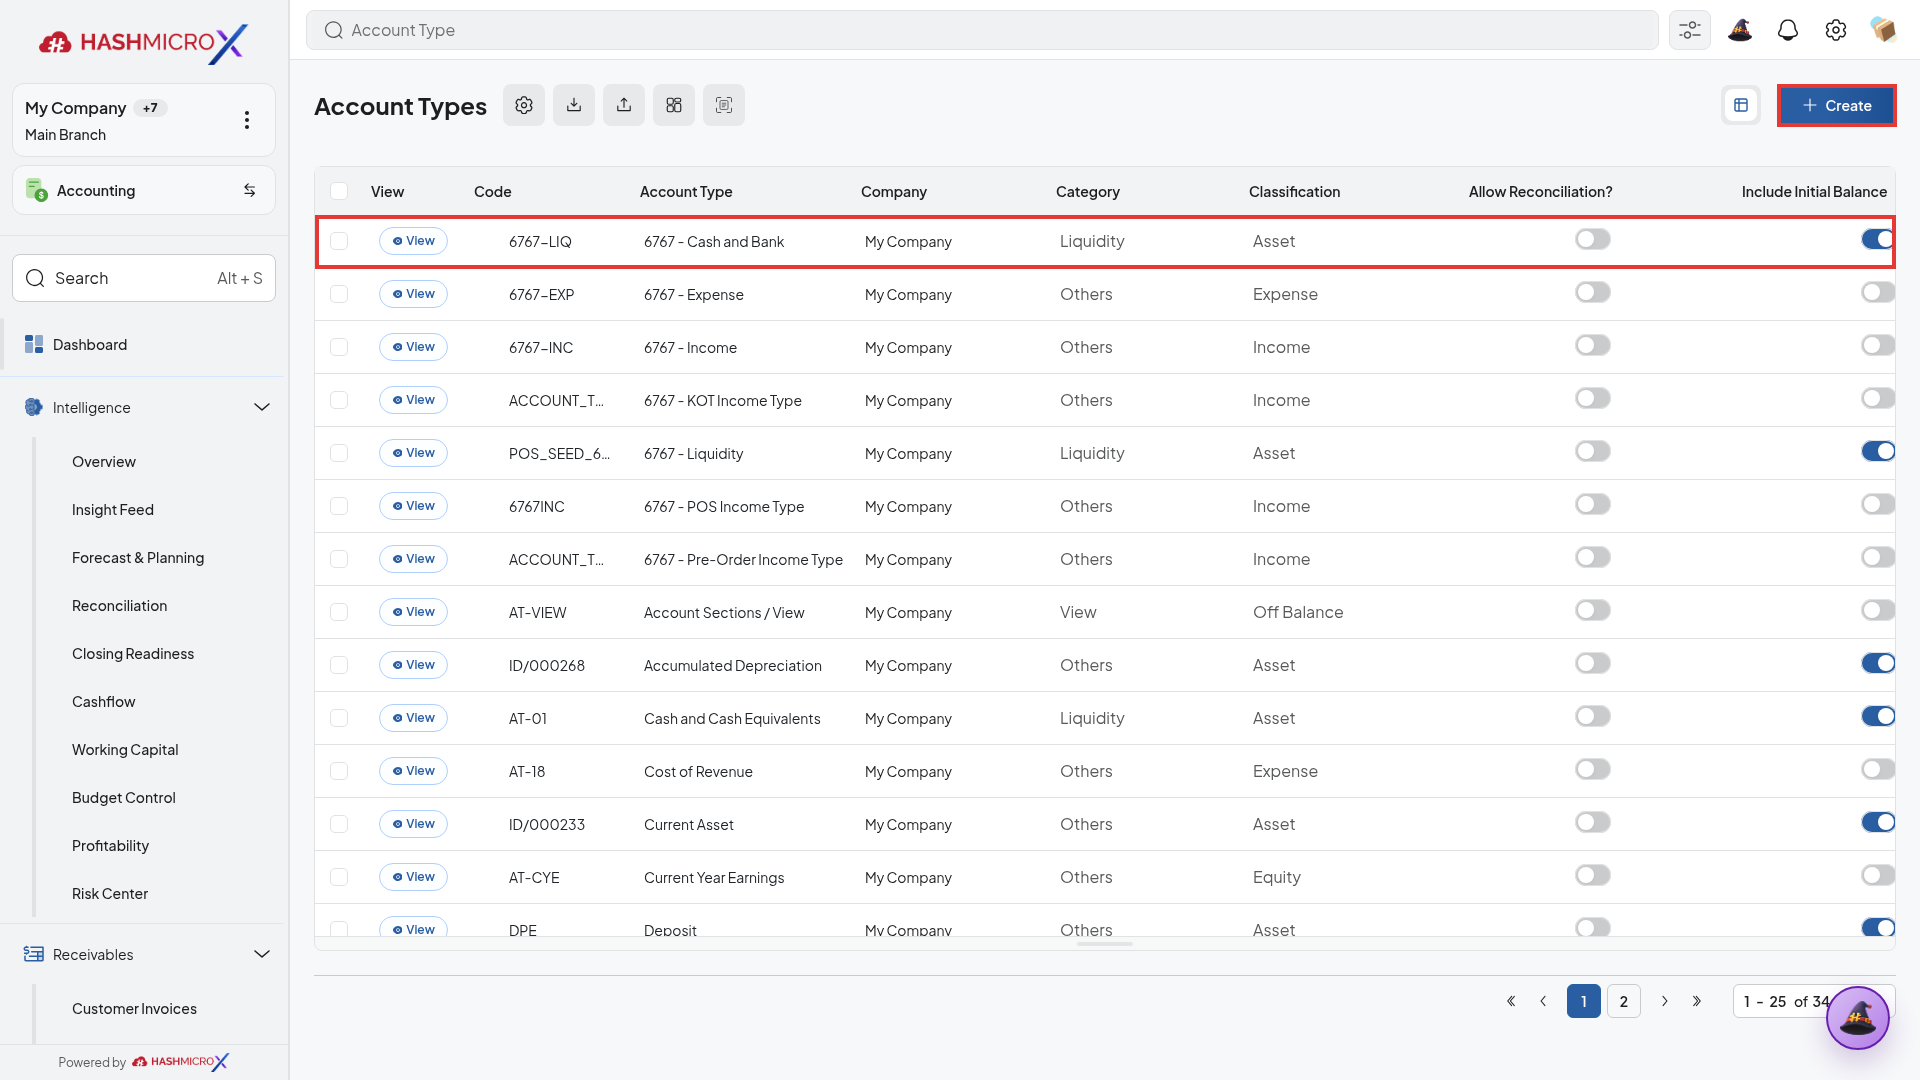
Task: Click the scan frame icon in the toolbar
Action: (x=724, y=105)
